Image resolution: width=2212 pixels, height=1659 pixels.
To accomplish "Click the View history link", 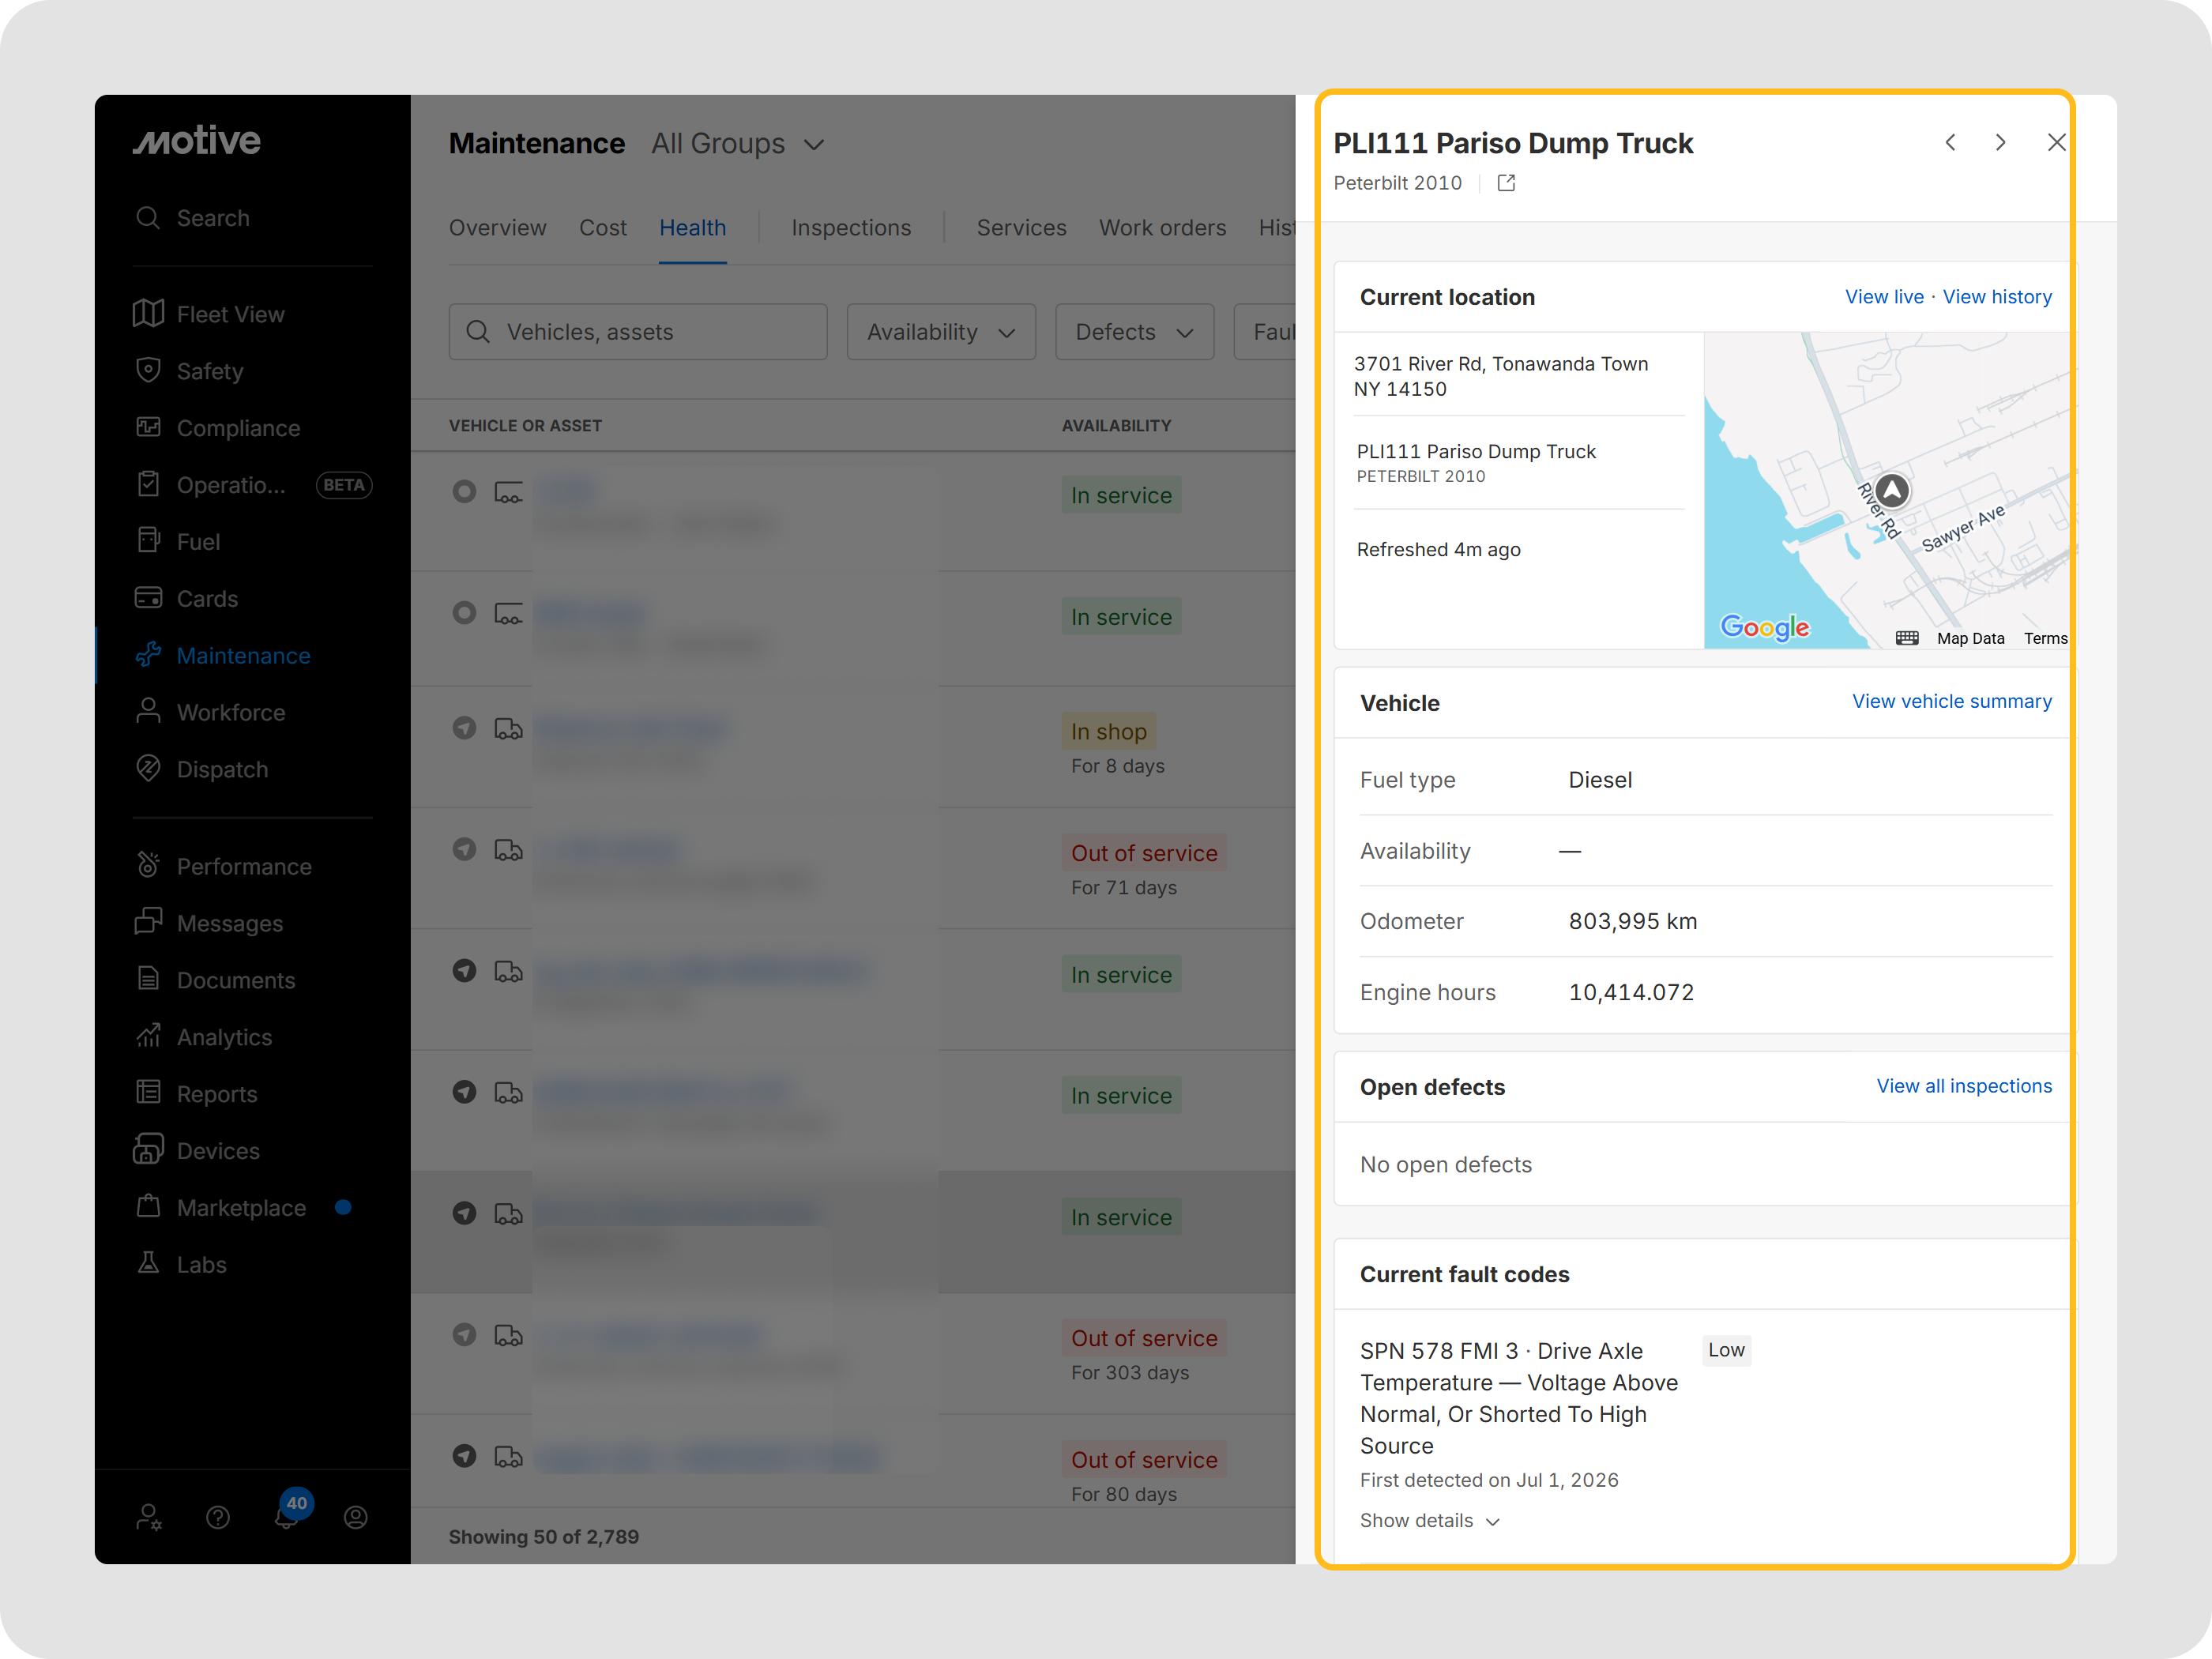I will click(1998, 297).
